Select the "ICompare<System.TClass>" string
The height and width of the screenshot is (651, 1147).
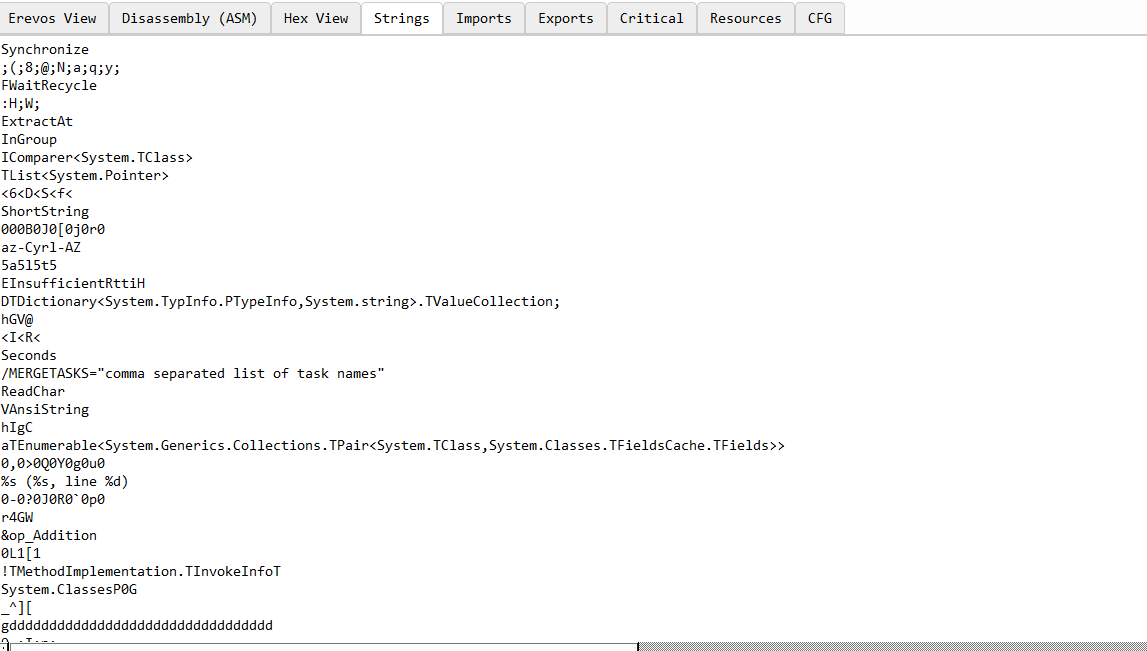tap(97, 157)
